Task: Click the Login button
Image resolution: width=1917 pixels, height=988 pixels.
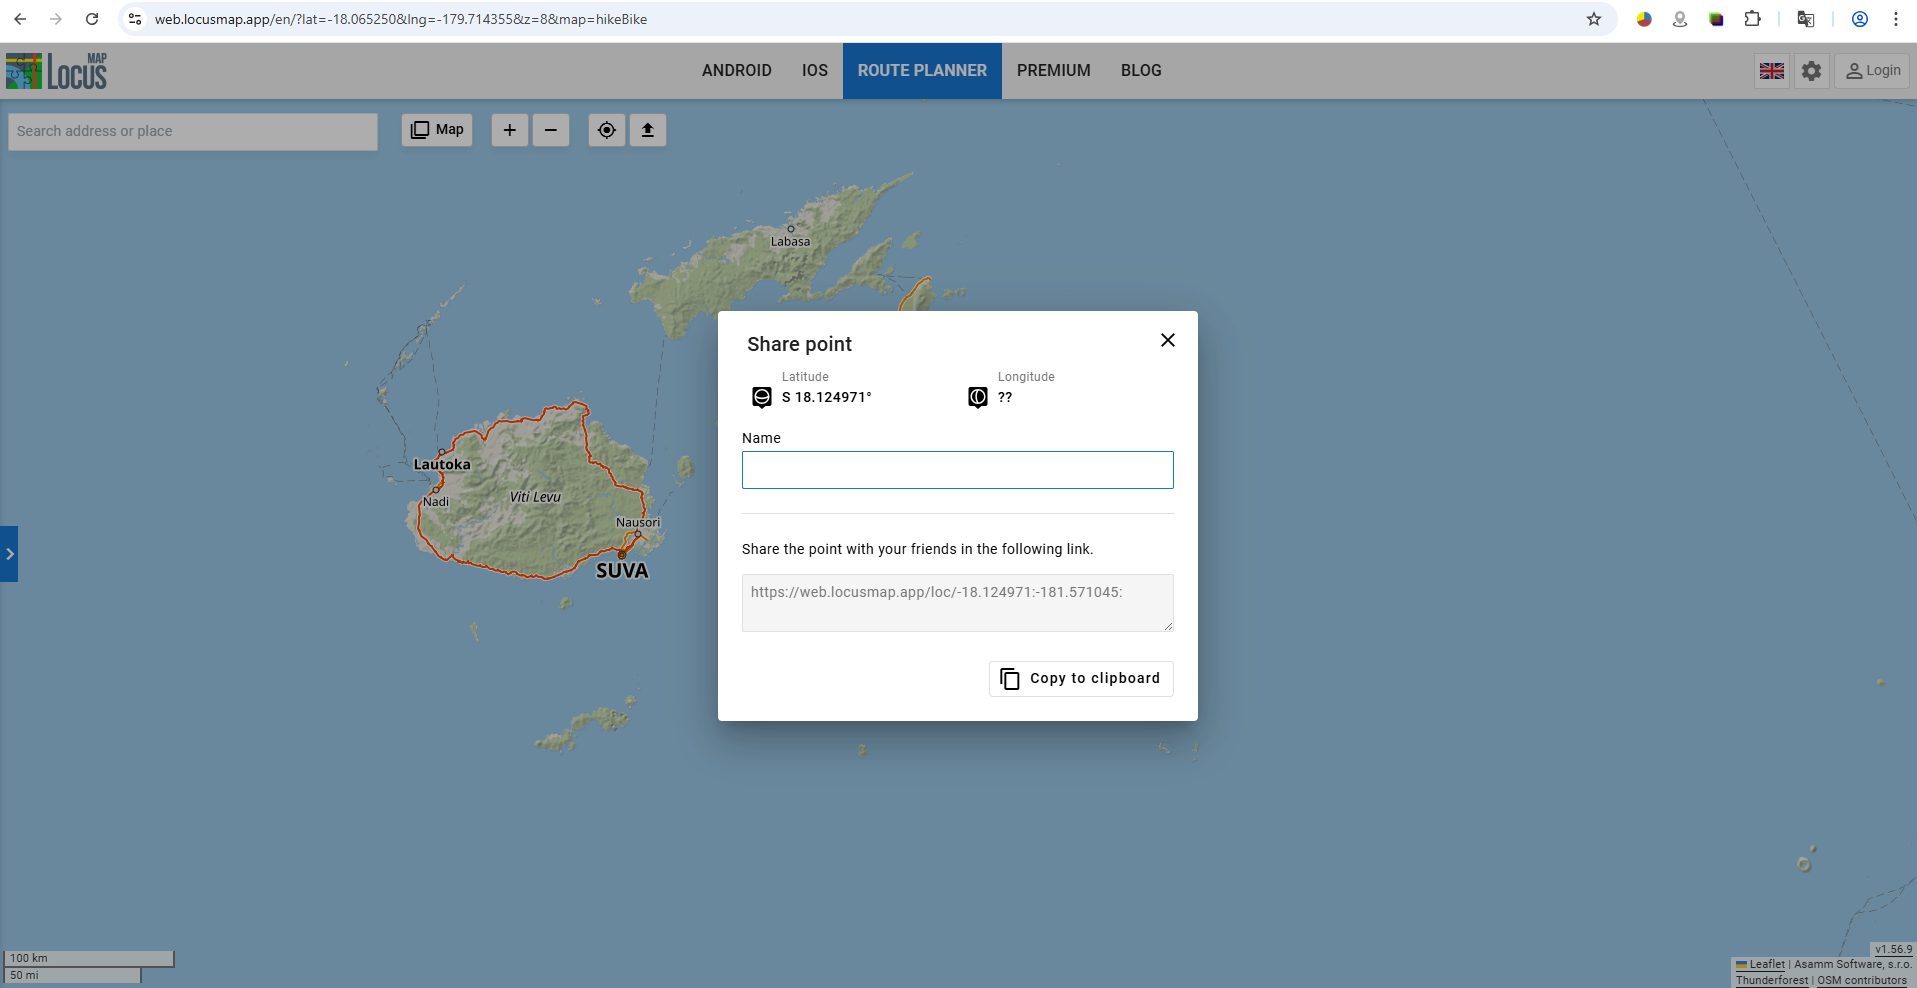Action: click(x=1872, y=71)
